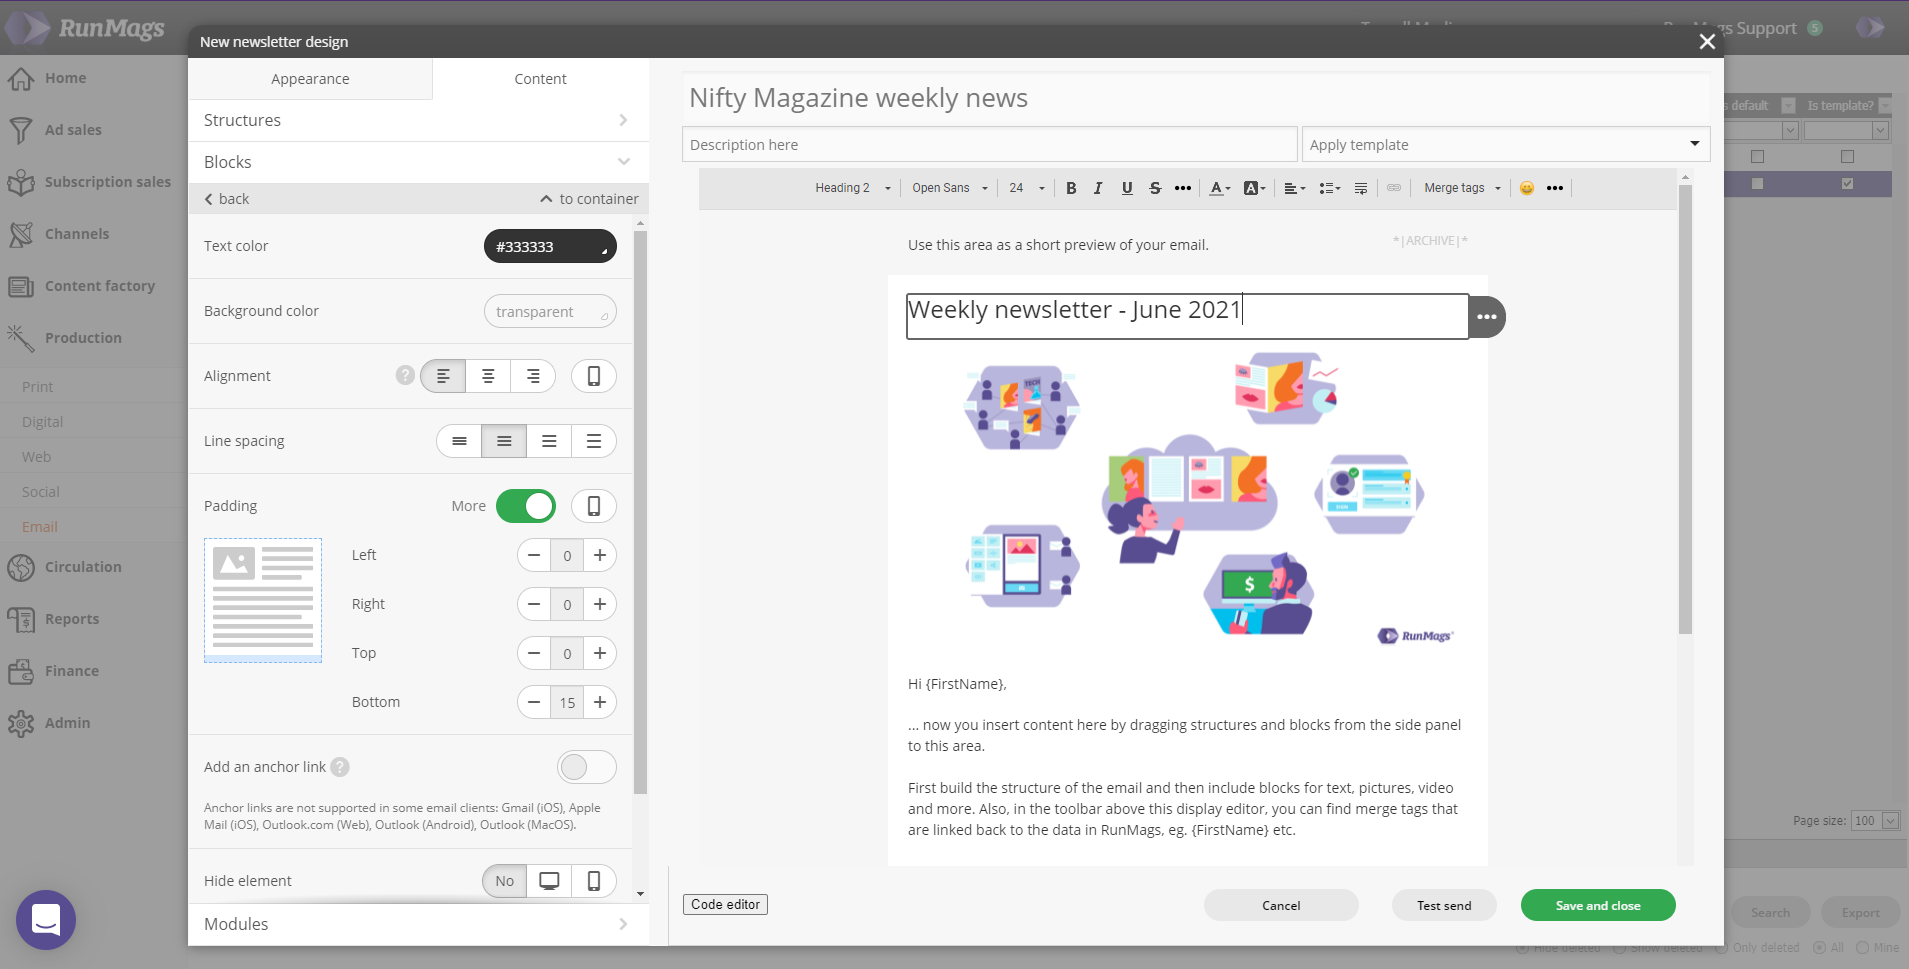
Task: Select center alignment in the Alignment row
Action: 488,376
